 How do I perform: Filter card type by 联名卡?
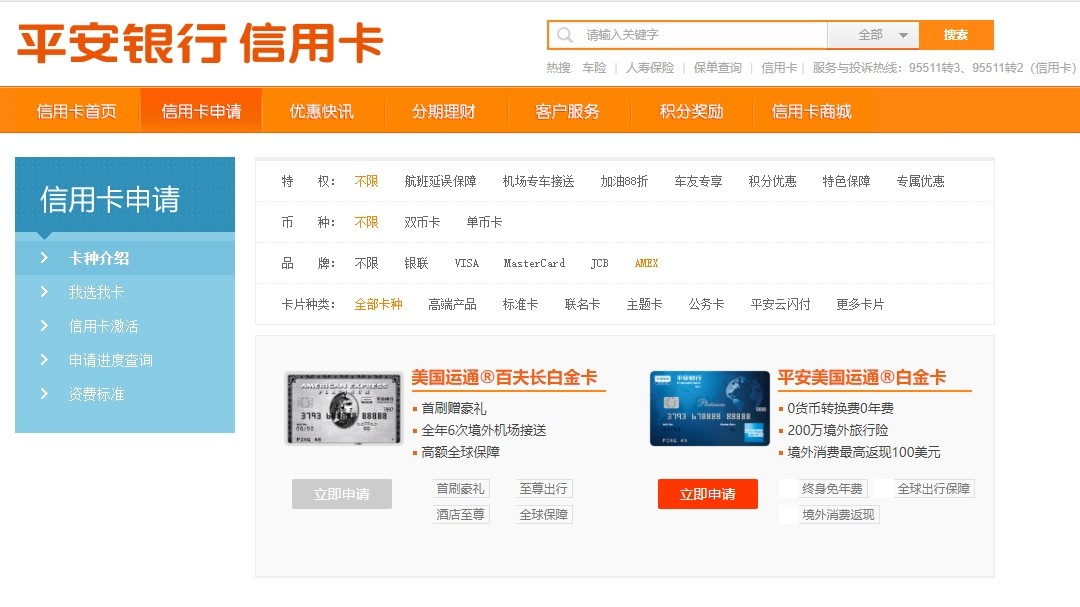[x=582, y=304]
